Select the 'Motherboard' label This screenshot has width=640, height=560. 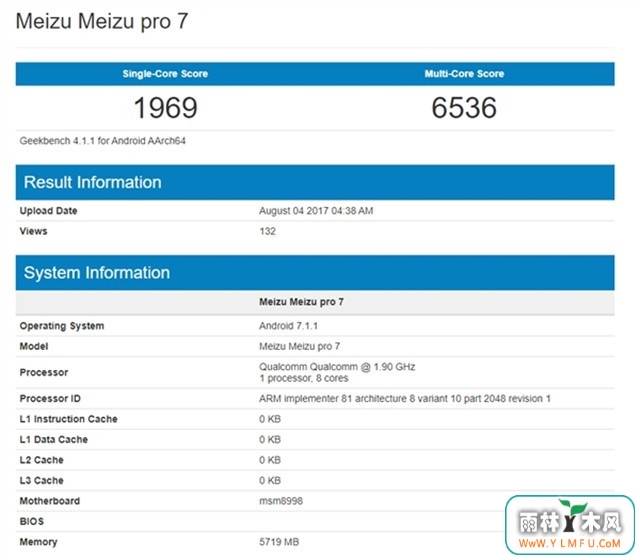click(49, 501)
